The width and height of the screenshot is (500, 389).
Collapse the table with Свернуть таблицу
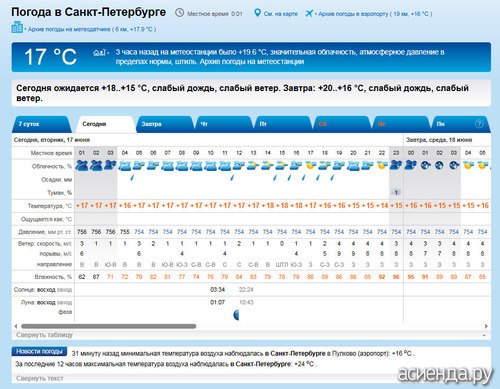pos(44,335)
